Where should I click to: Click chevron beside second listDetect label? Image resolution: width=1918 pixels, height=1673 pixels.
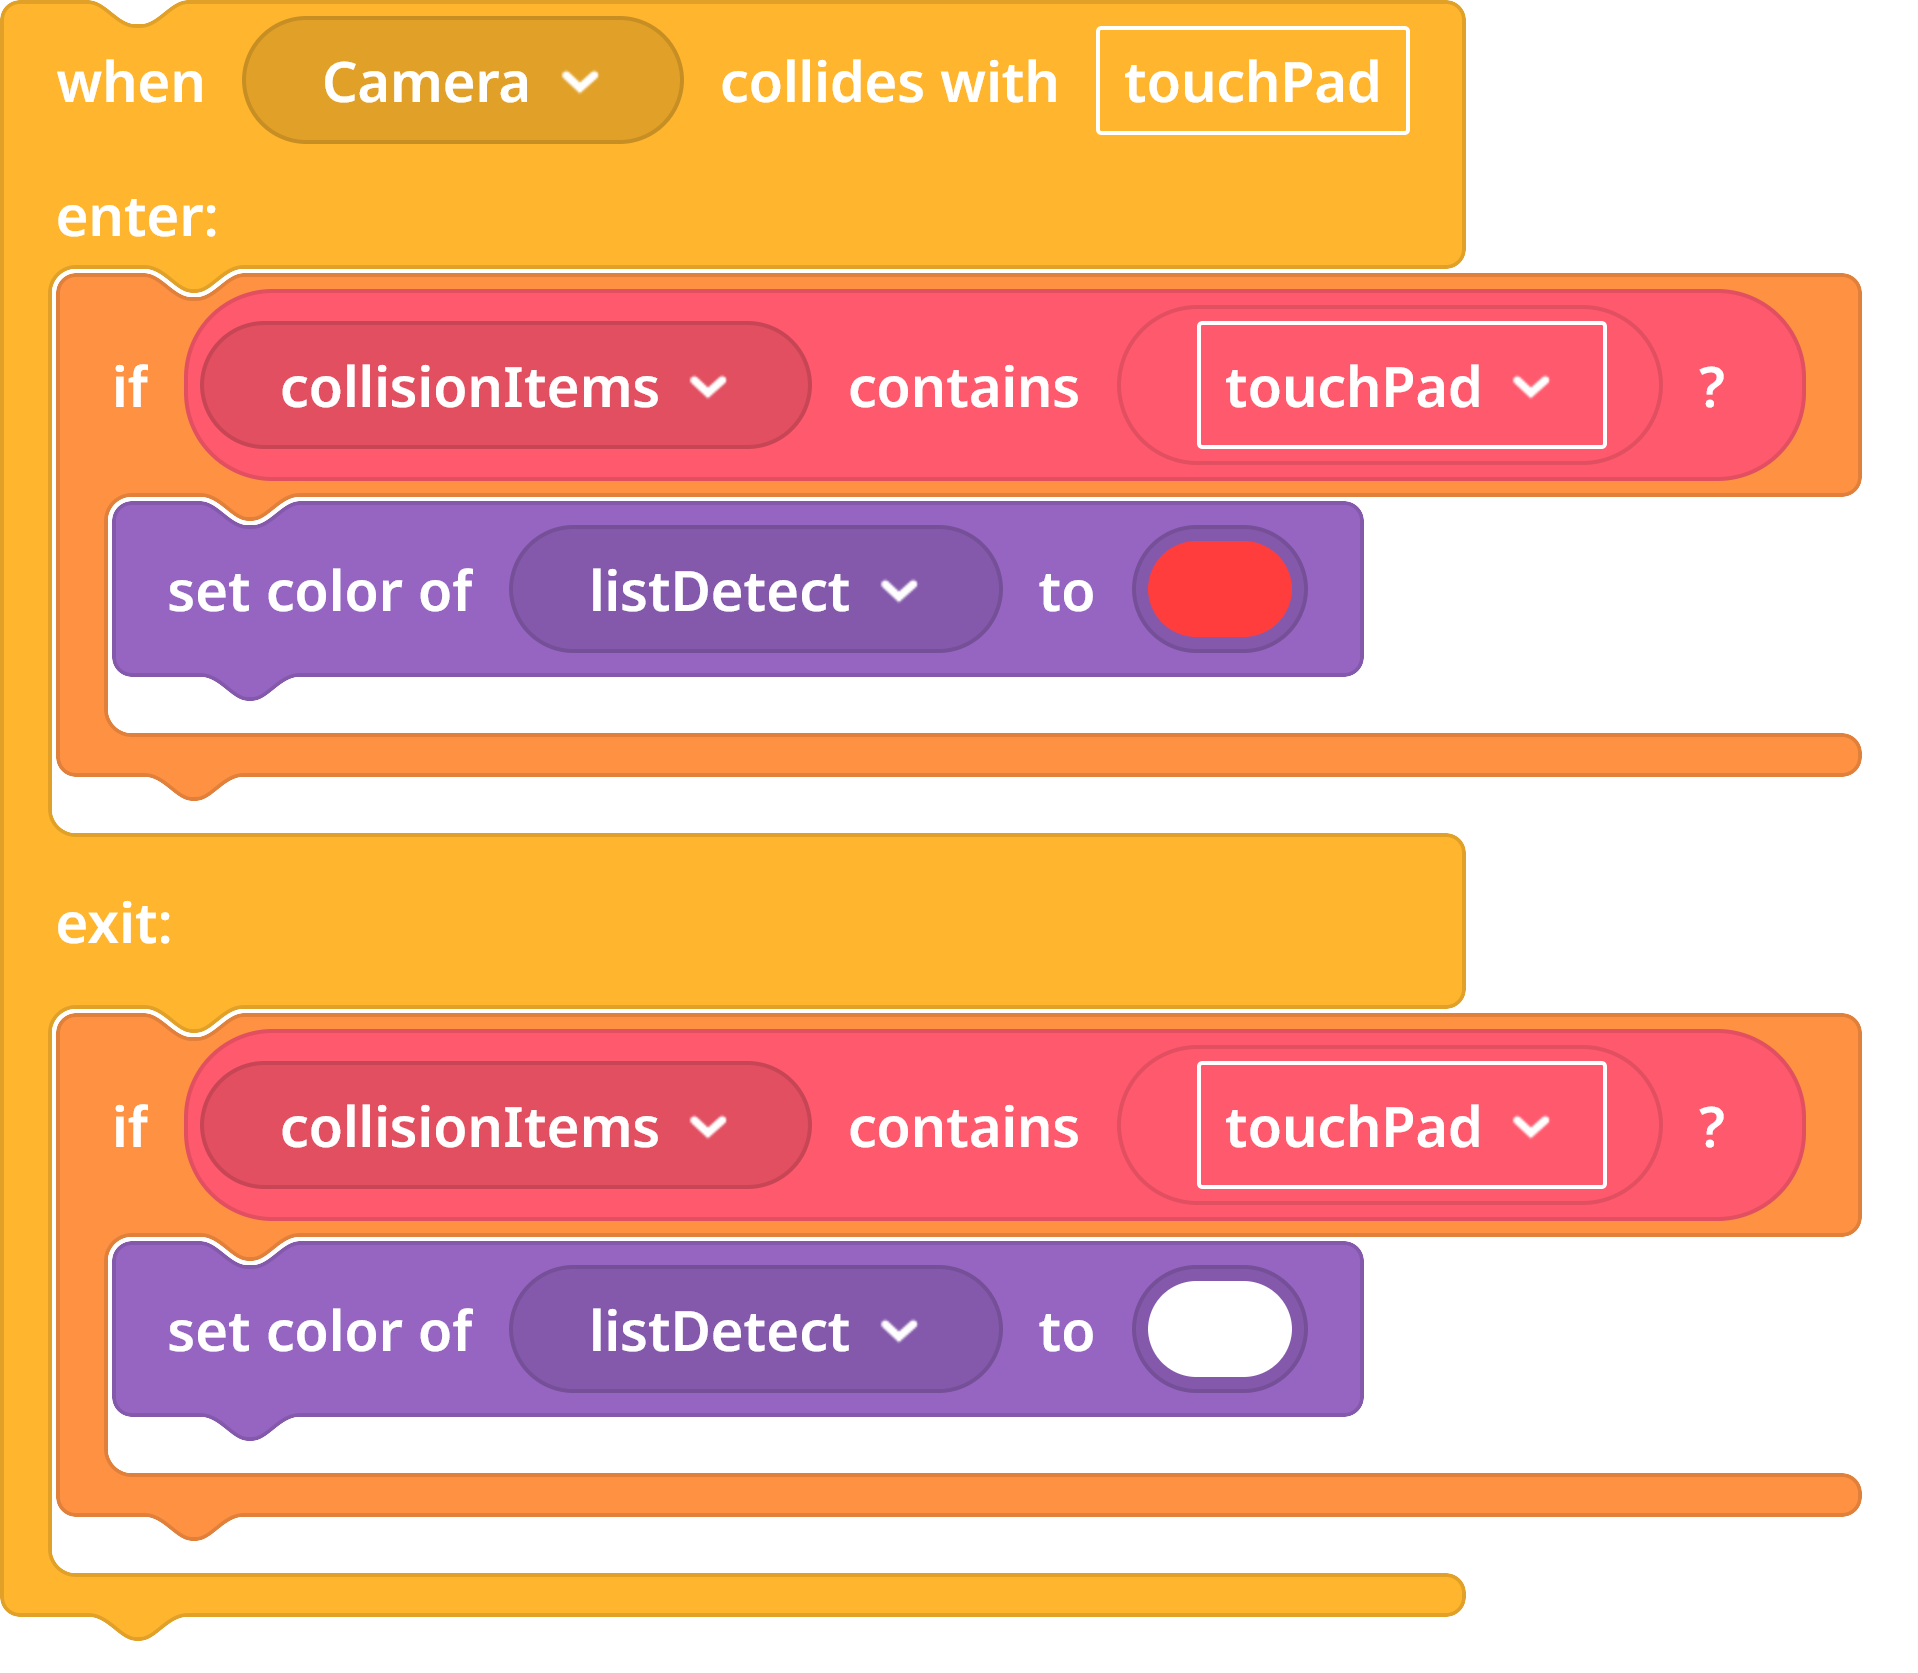899,1331
